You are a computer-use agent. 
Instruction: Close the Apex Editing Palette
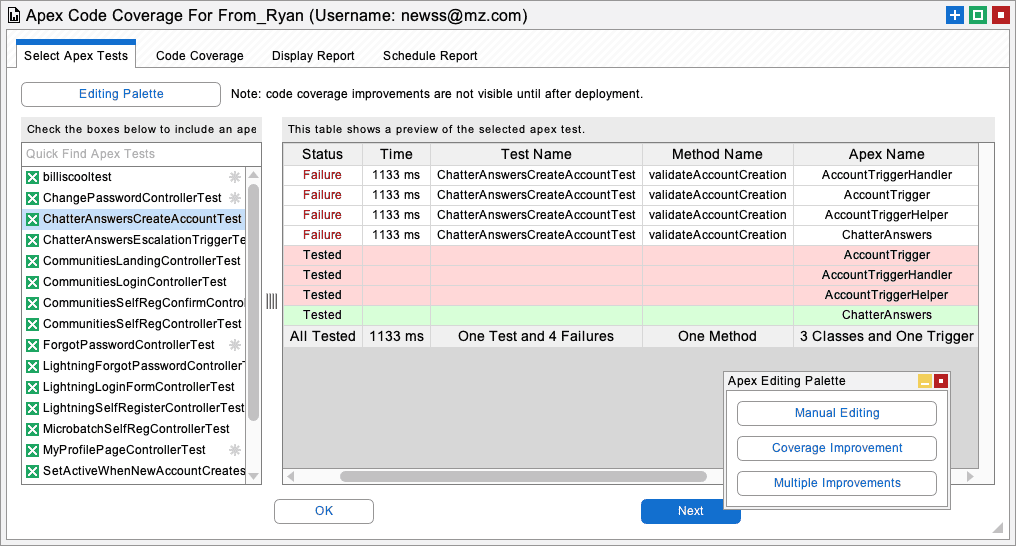tap(941, 381)
